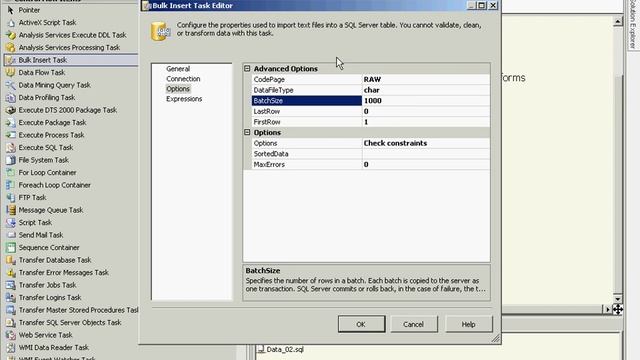
Task: Click the Analysis Services Processing Task icon
Action: point(11,47)
